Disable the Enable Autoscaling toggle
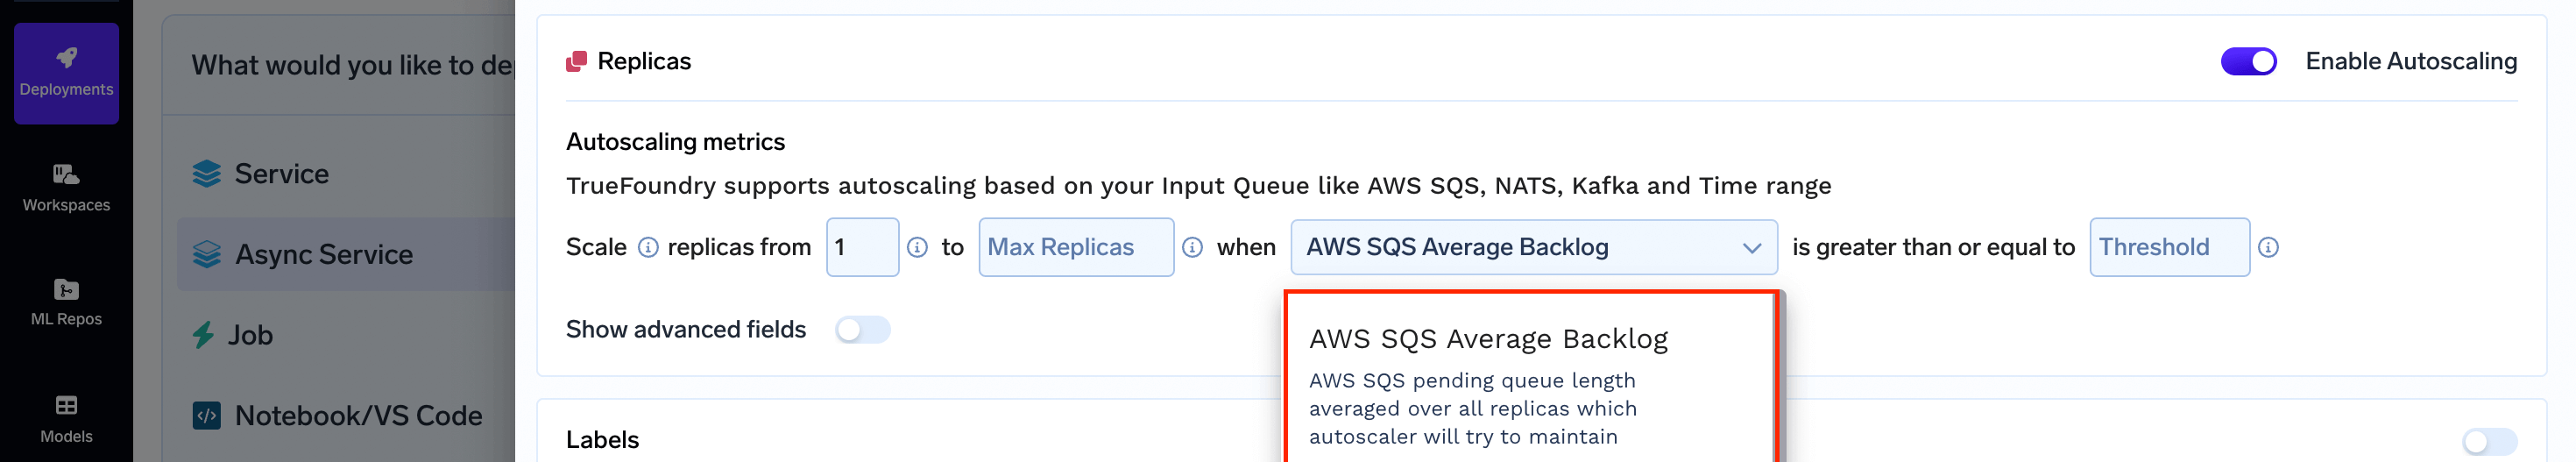The width and height of the screenshot is (2576, 462). 2248,61
